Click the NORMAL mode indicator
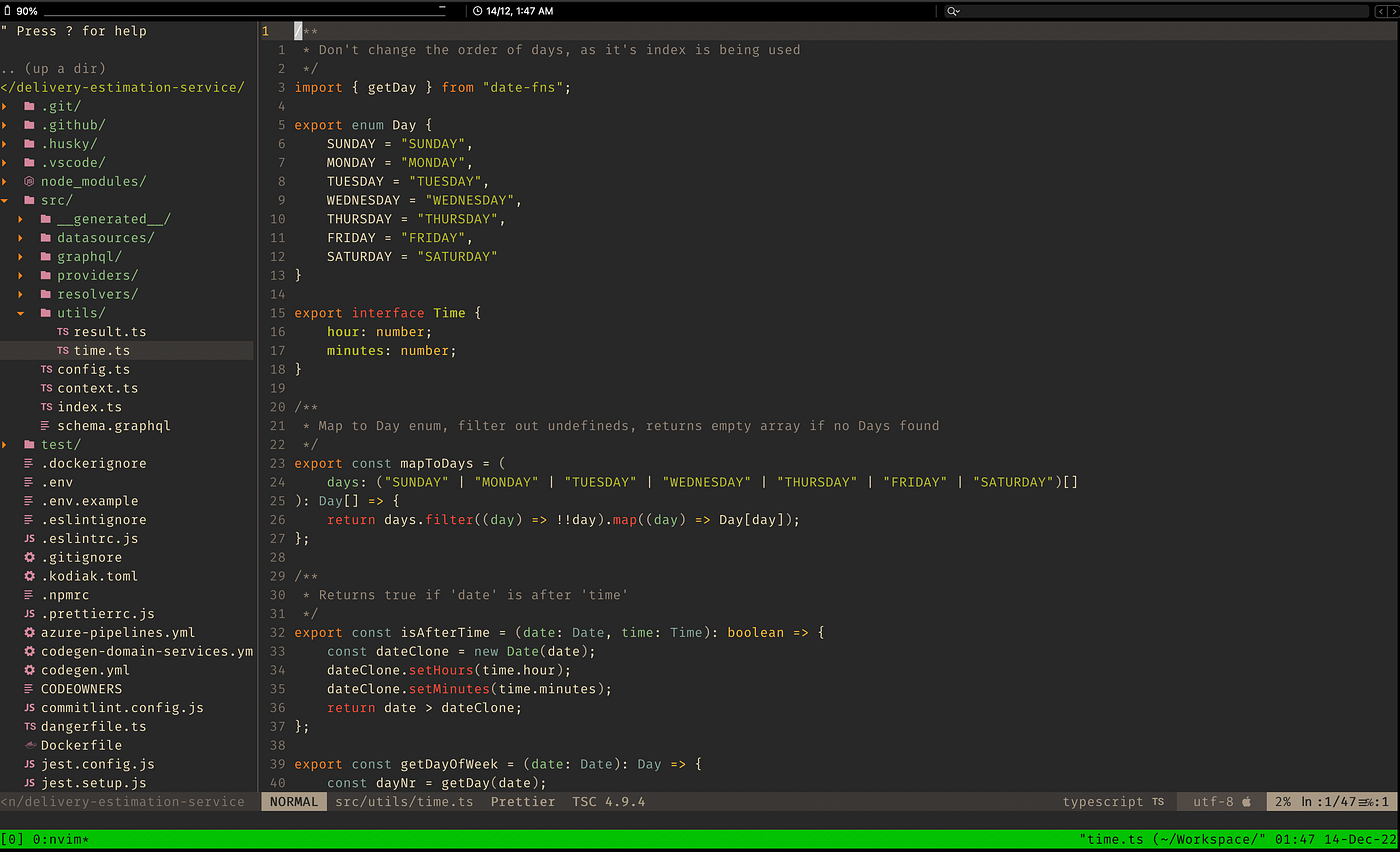The height and width of the screenshot is (852, 1400). 294,802
